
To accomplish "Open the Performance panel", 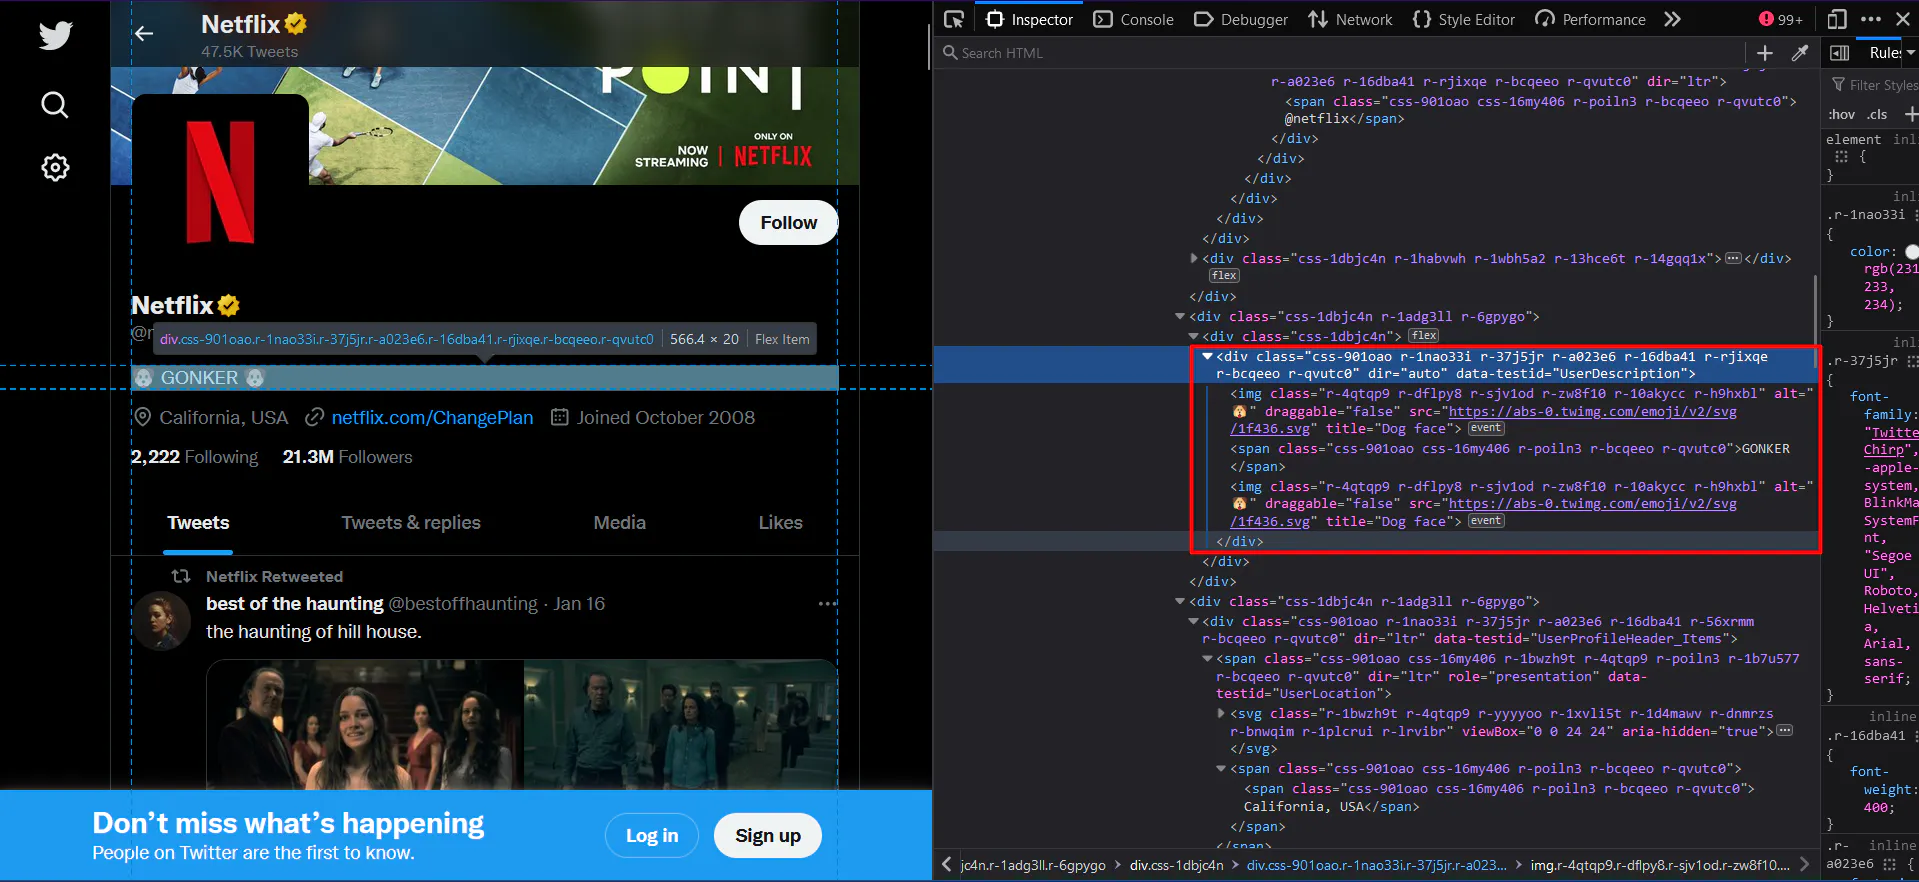I will [1590, 19].
